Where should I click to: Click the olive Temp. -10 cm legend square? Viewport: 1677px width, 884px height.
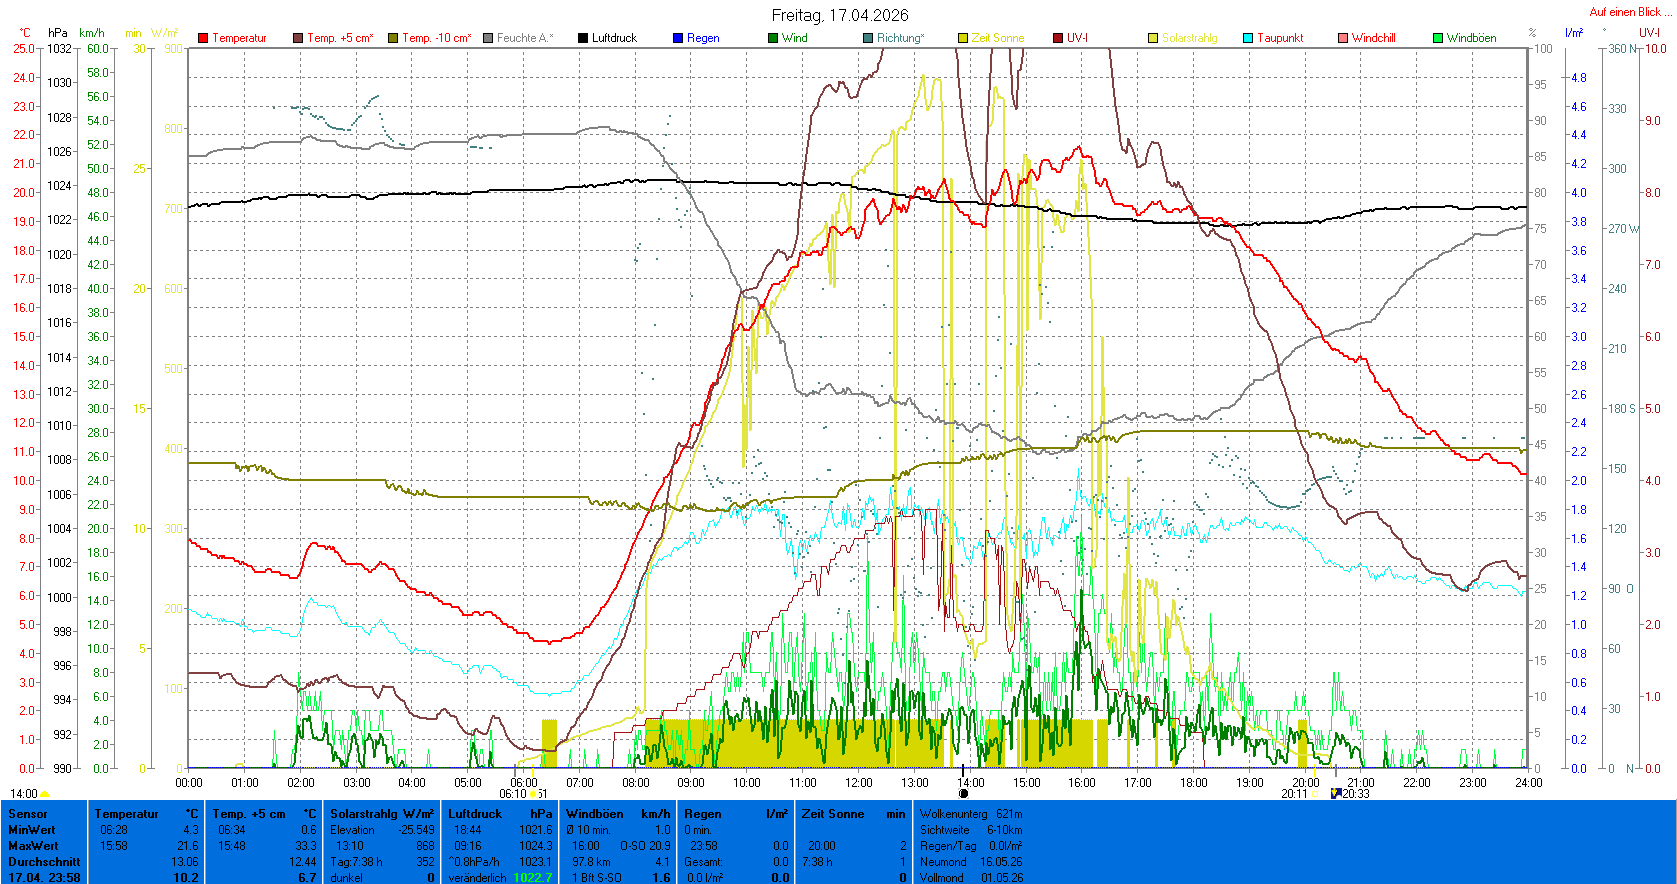click(x=393, y=38)
